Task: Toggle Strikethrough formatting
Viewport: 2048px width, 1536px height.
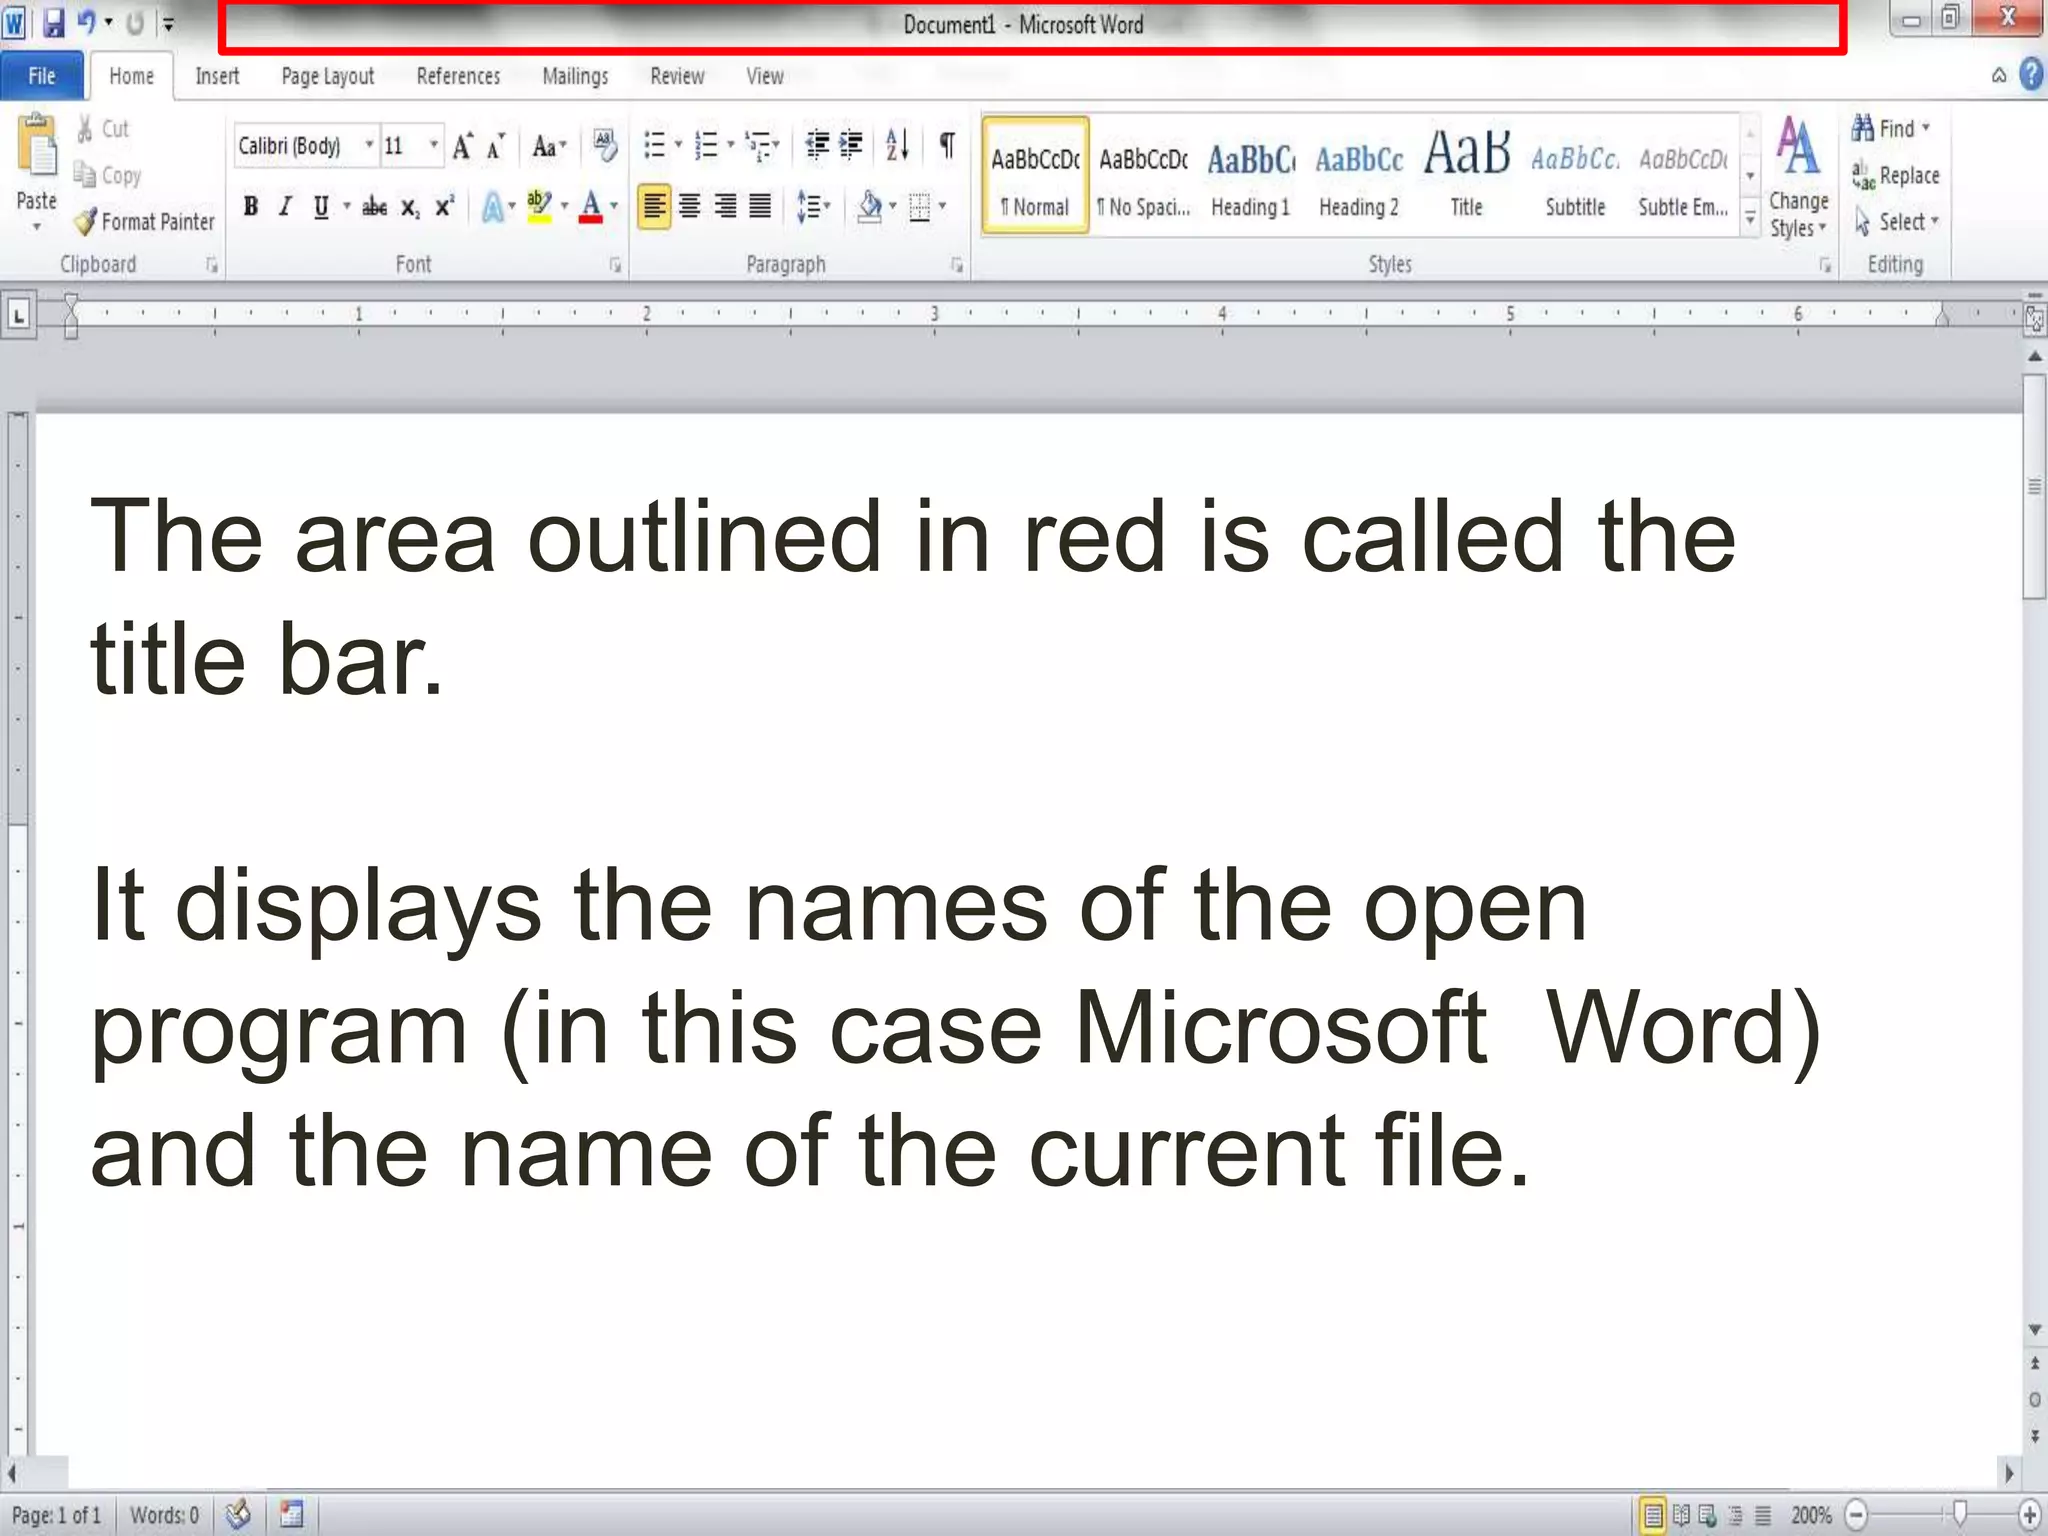Action: [x=374, y=207]
